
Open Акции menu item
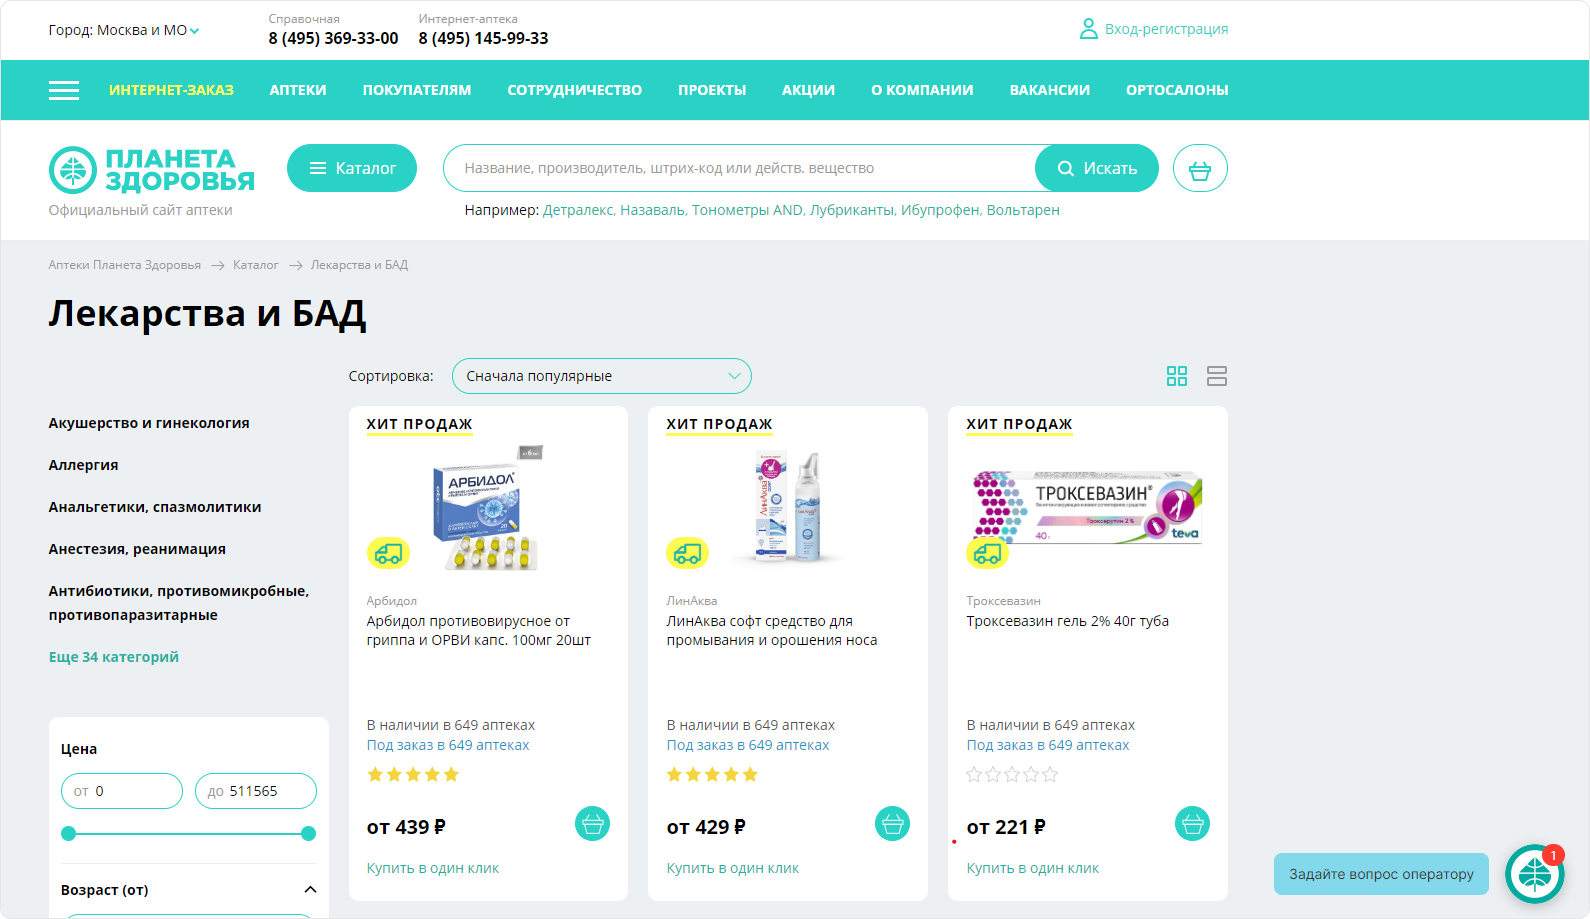(x=808, y=90)
